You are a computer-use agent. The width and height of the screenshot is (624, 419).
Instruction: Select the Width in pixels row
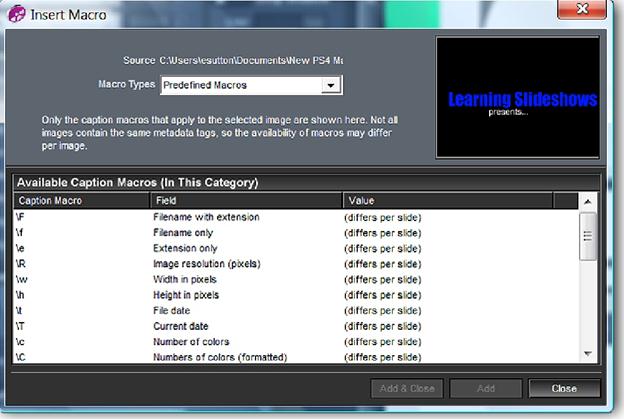[296, 279]
